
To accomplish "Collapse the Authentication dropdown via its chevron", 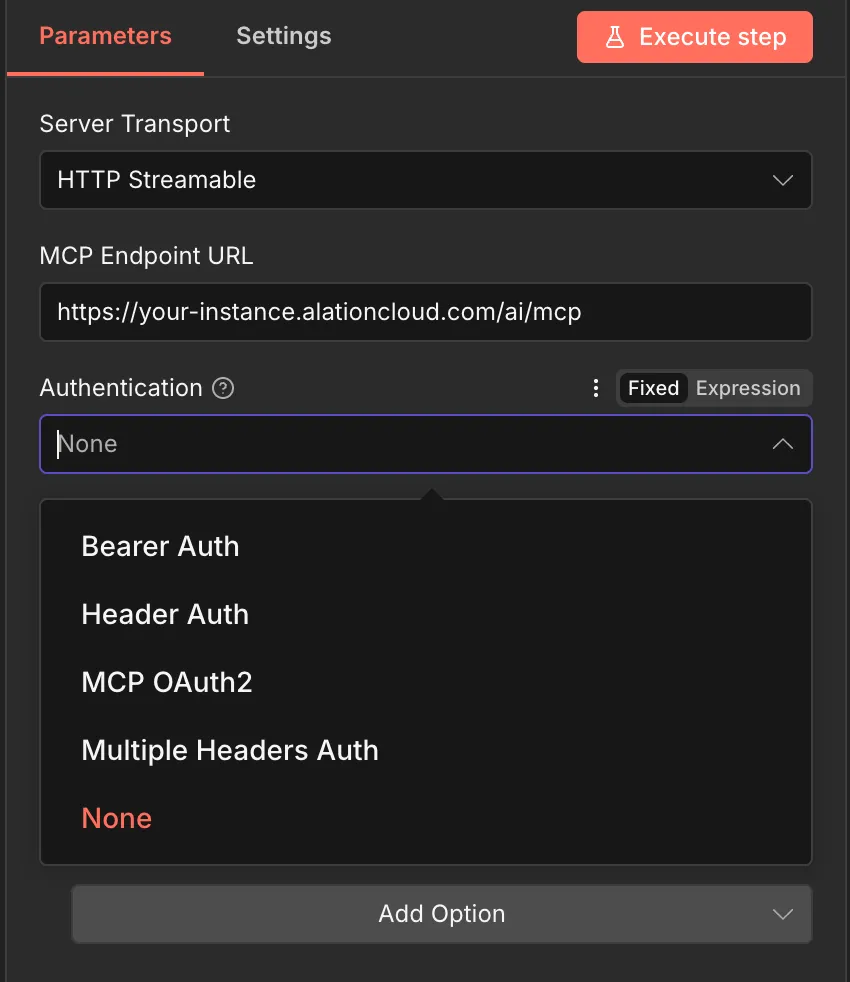I will (783, 444).
